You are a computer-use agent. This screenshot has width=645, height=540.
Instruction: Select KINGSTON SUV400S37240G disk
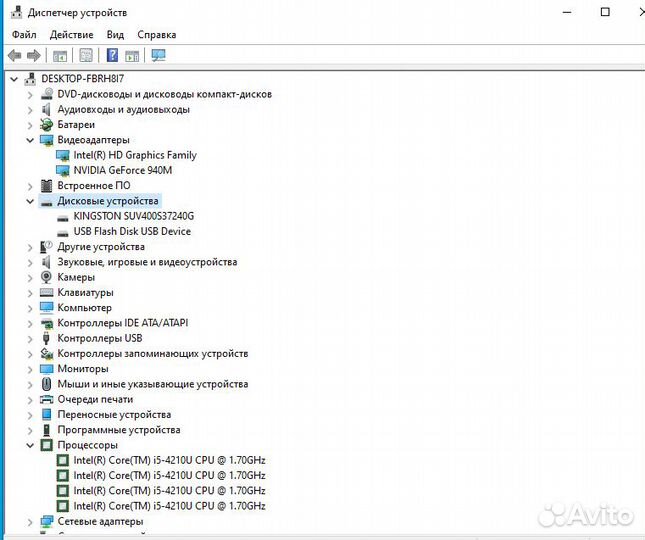click(134, 216)
